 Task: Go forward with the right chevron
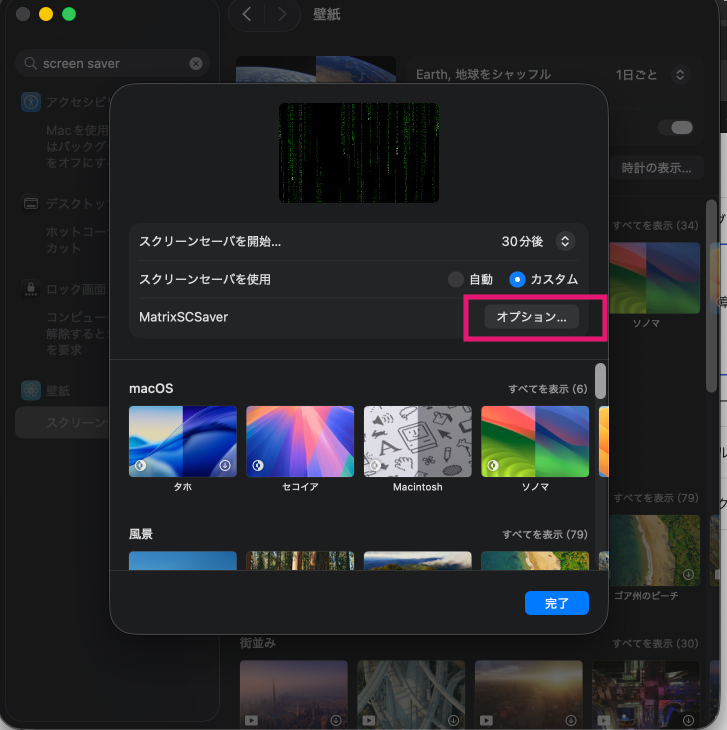pyautogui.click(x=282, y=14)
